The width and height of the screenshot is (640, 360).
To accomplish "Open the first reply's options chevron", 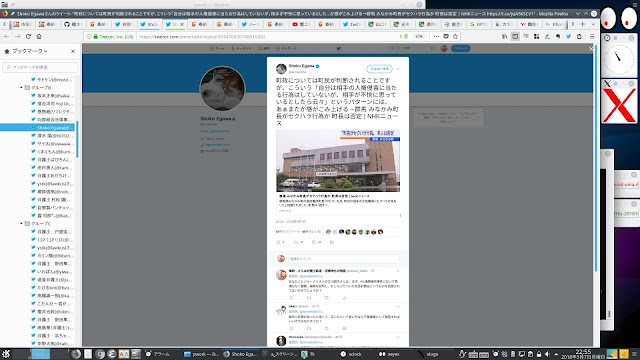I will coord(398,271).
